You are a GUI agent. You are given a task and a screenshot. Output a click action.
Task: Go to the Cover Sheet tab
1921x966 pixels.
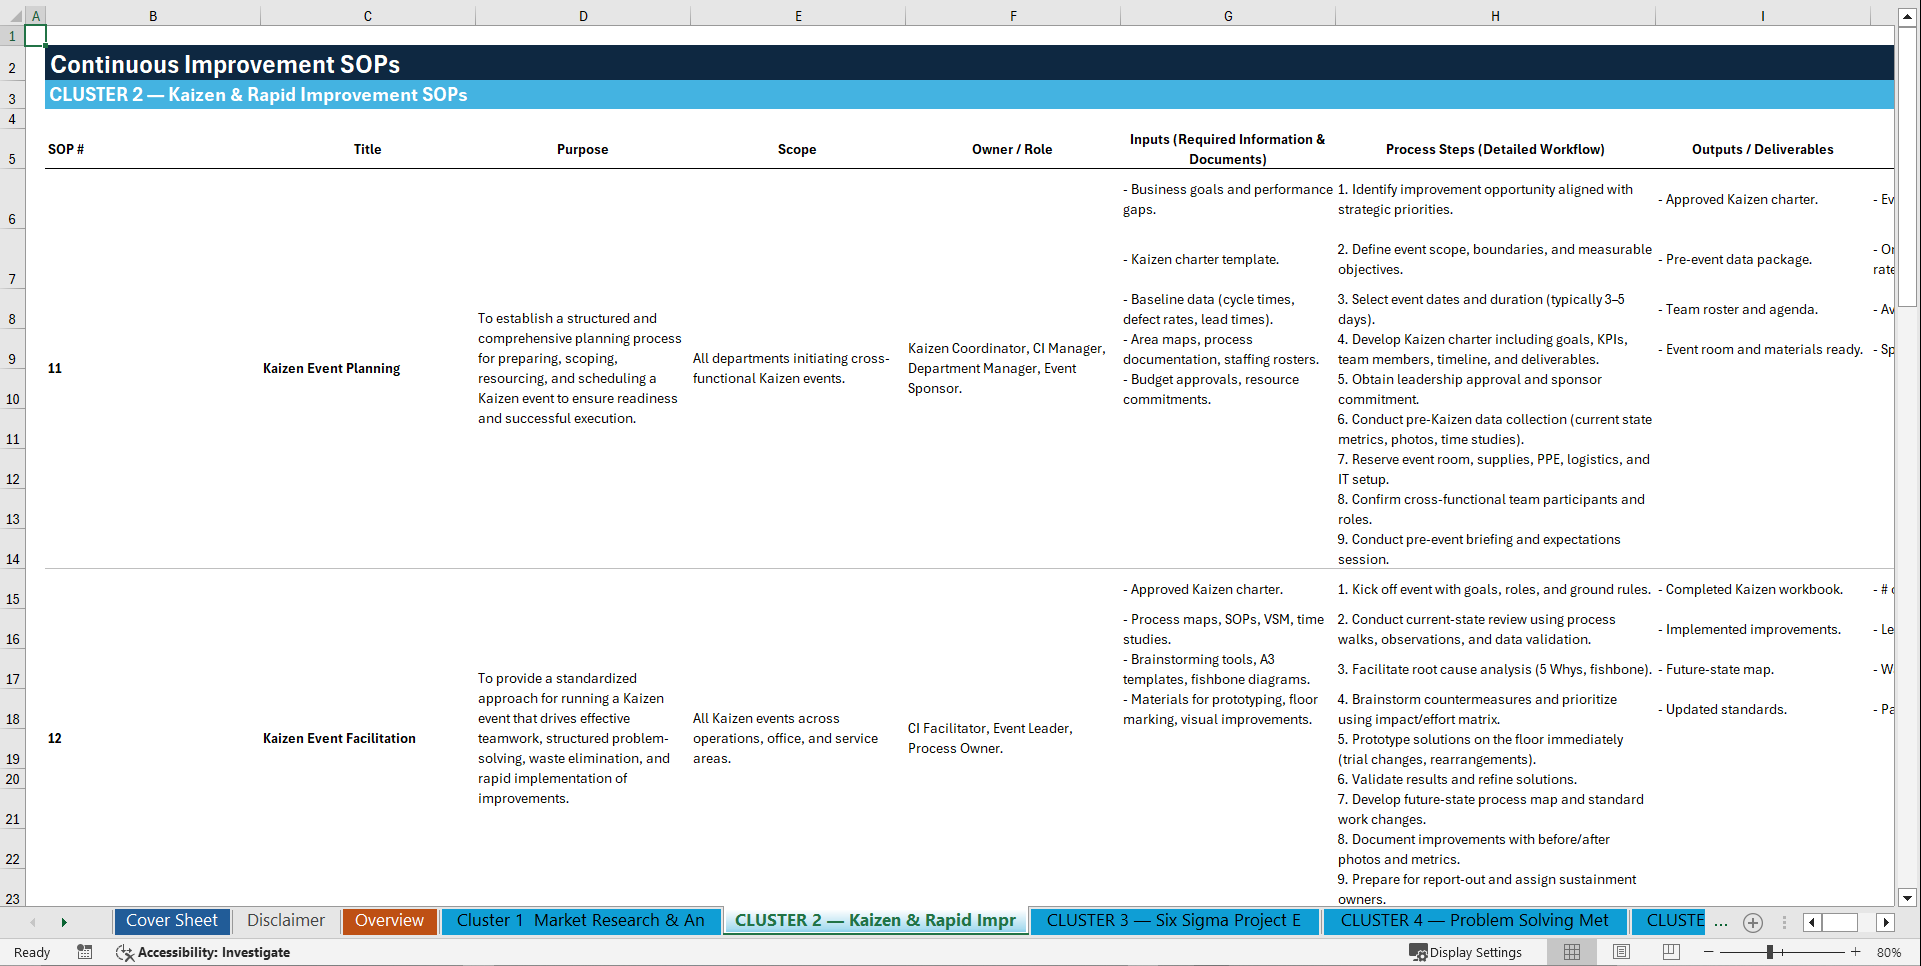tap(171, 921)
